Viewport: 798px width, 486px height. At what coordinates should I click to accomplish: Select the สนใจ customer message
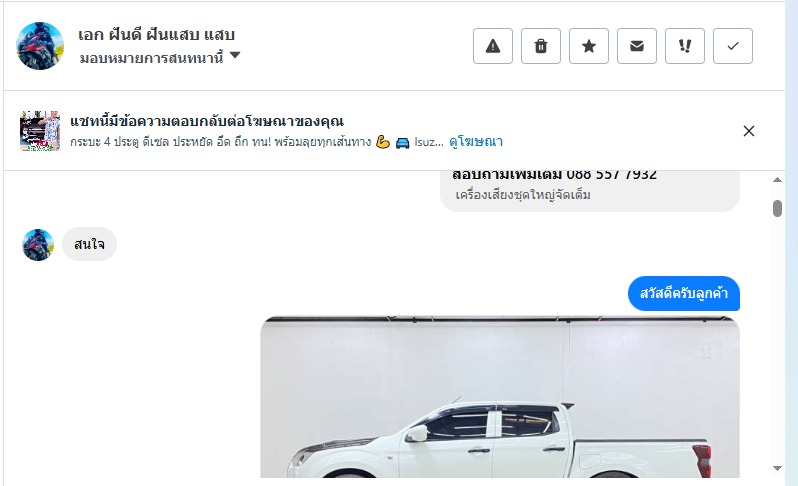click(90, 244)
